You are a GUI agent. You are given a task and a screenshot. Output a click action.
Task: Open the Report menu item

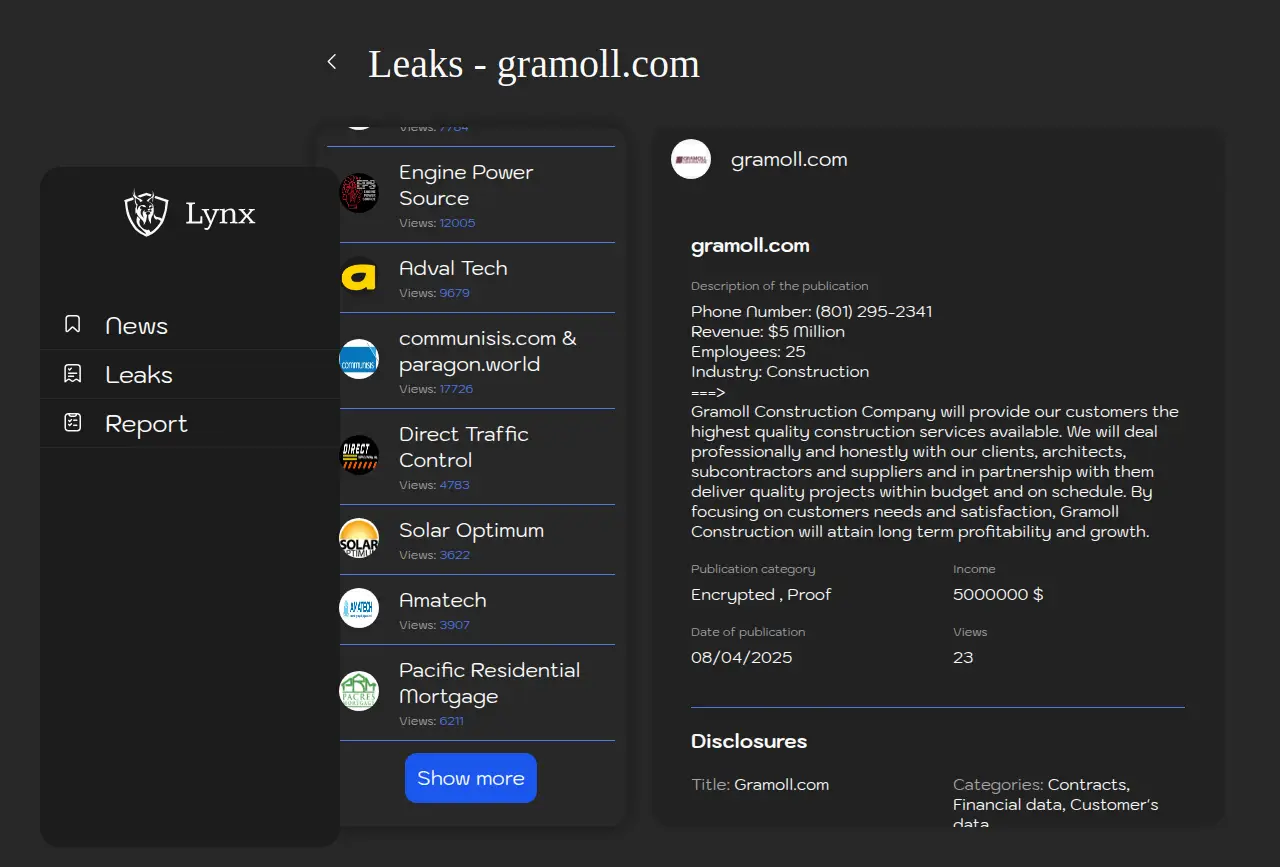146,424
